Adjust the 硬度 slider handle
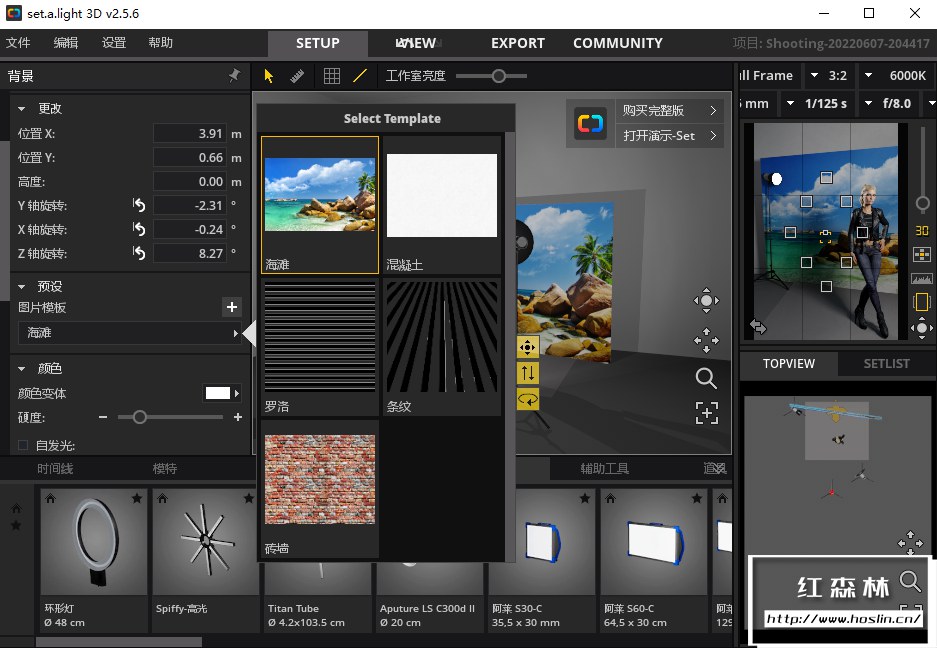This screenshot has width=937, height=648. pos(140,417)
